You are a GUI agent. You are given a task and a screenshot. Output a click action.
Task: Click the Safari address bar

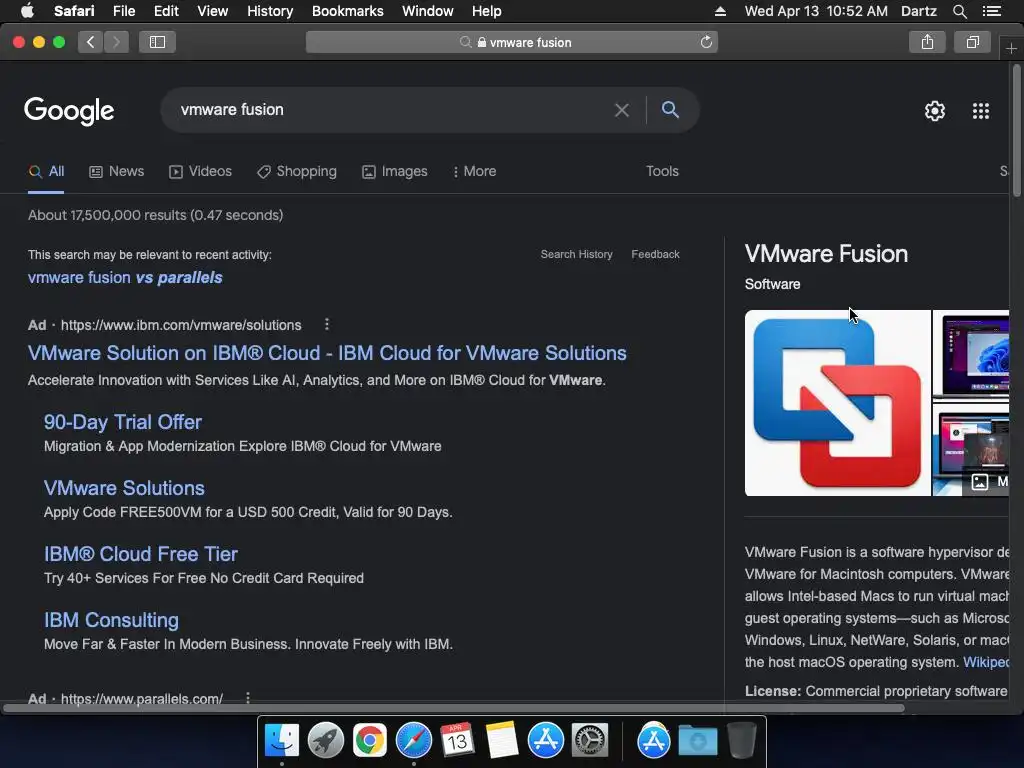[511, 42]
